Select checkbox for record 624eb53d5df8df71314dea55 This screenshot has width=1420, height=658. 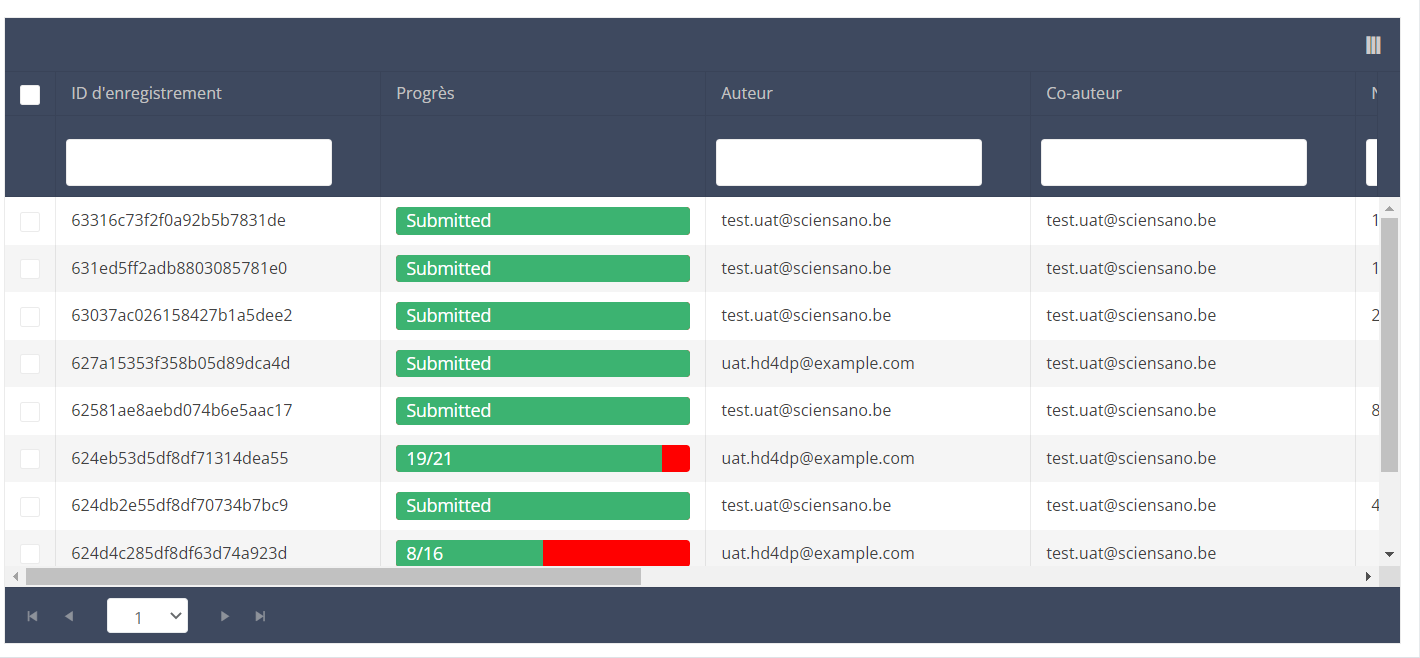pyautogui.click(x=30, y=459)
